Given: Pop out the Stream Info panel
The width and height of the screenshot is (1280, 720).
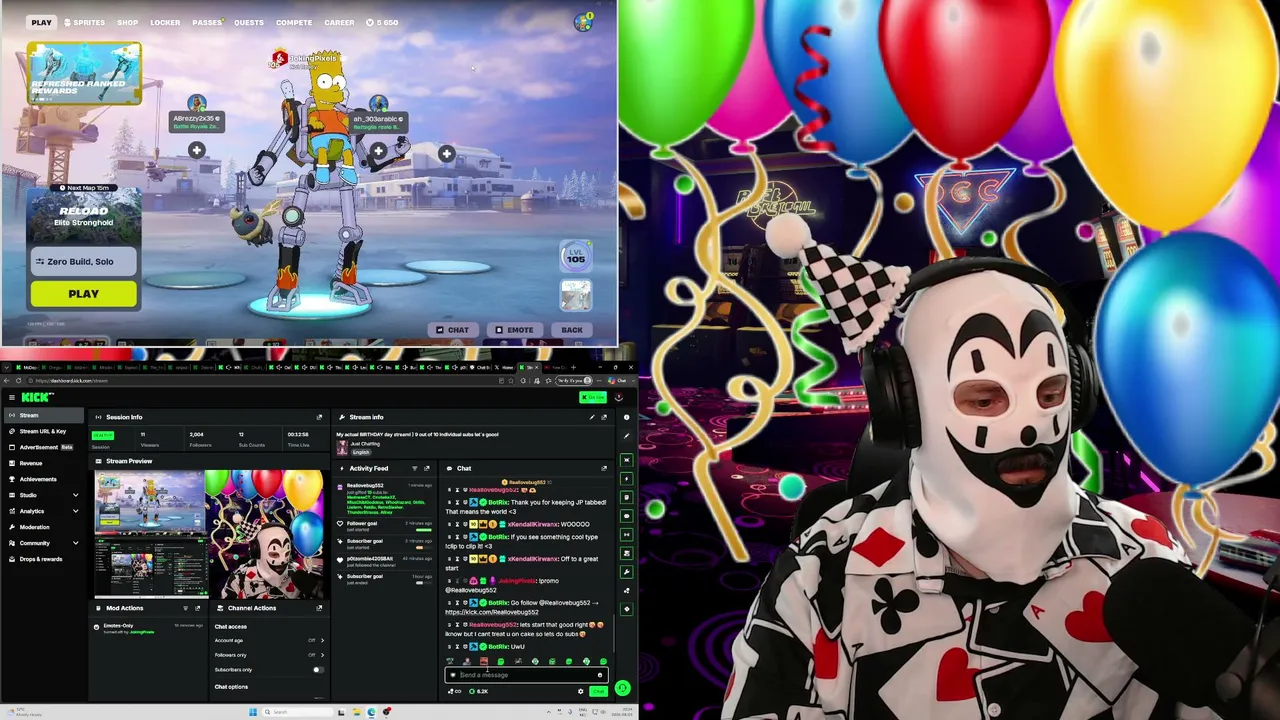Looking at the screenshot, I should [x=603, y=417].
